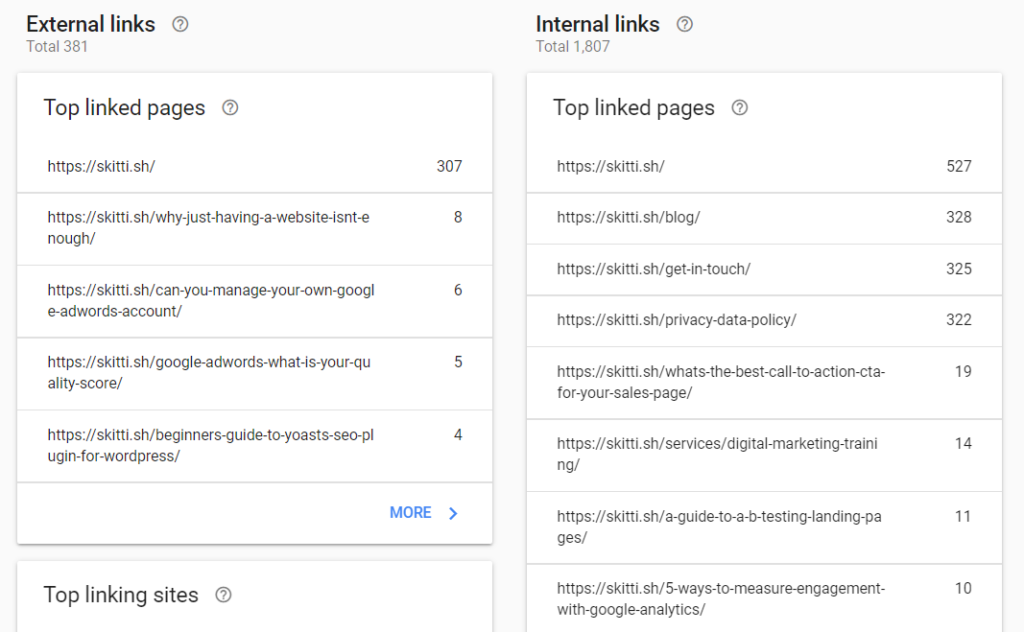Click the help icon beside External links

click(180, 24)
